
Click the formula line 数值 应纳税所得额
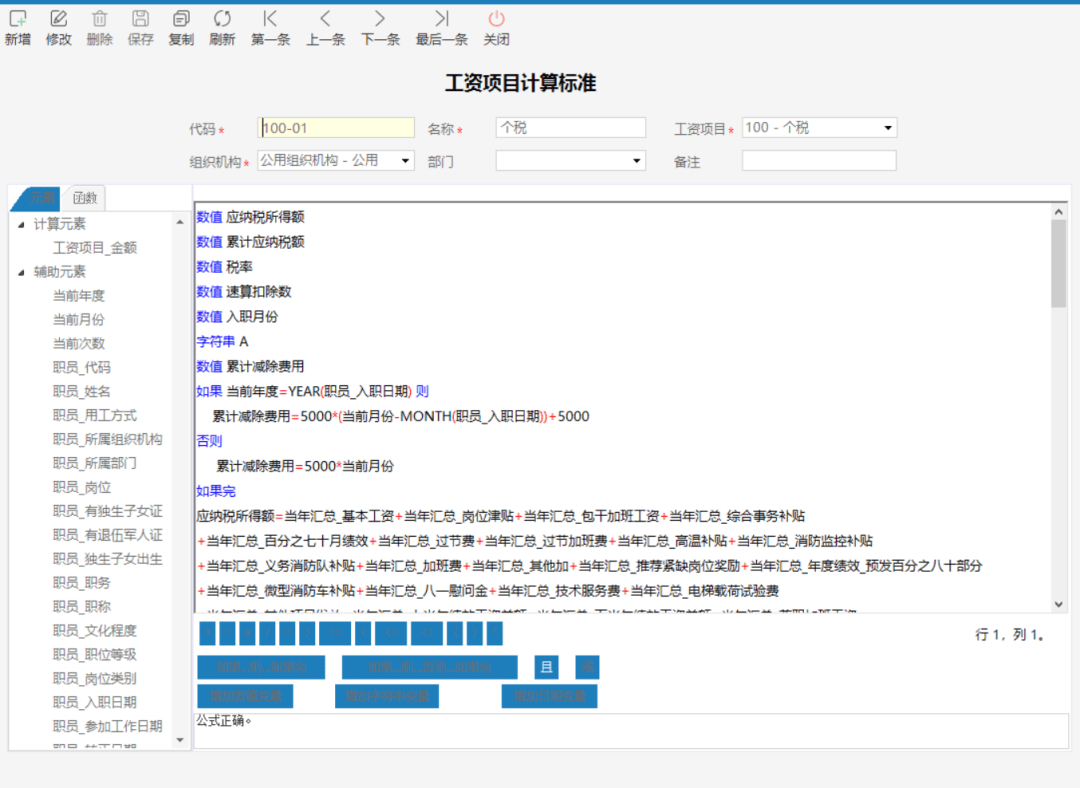coord(251,217)
